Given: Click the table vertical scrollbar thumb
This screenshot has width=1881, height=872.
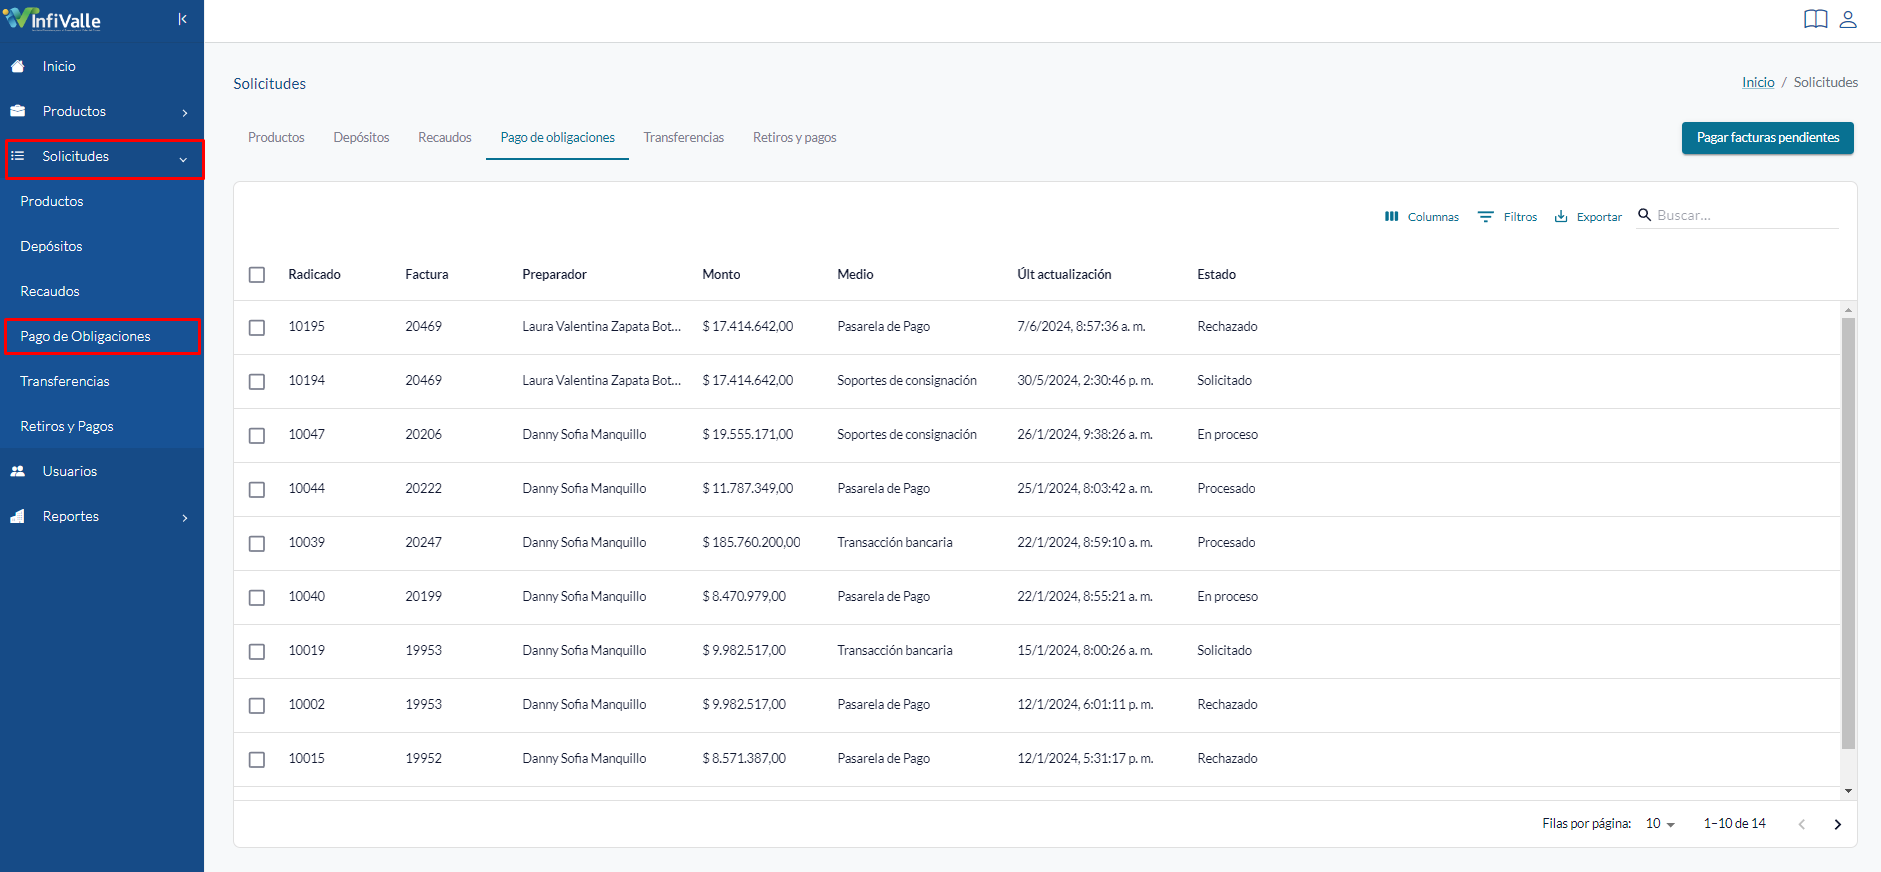Looking at the screenshot, I should pyautogui.click(x=1848, y=533).
